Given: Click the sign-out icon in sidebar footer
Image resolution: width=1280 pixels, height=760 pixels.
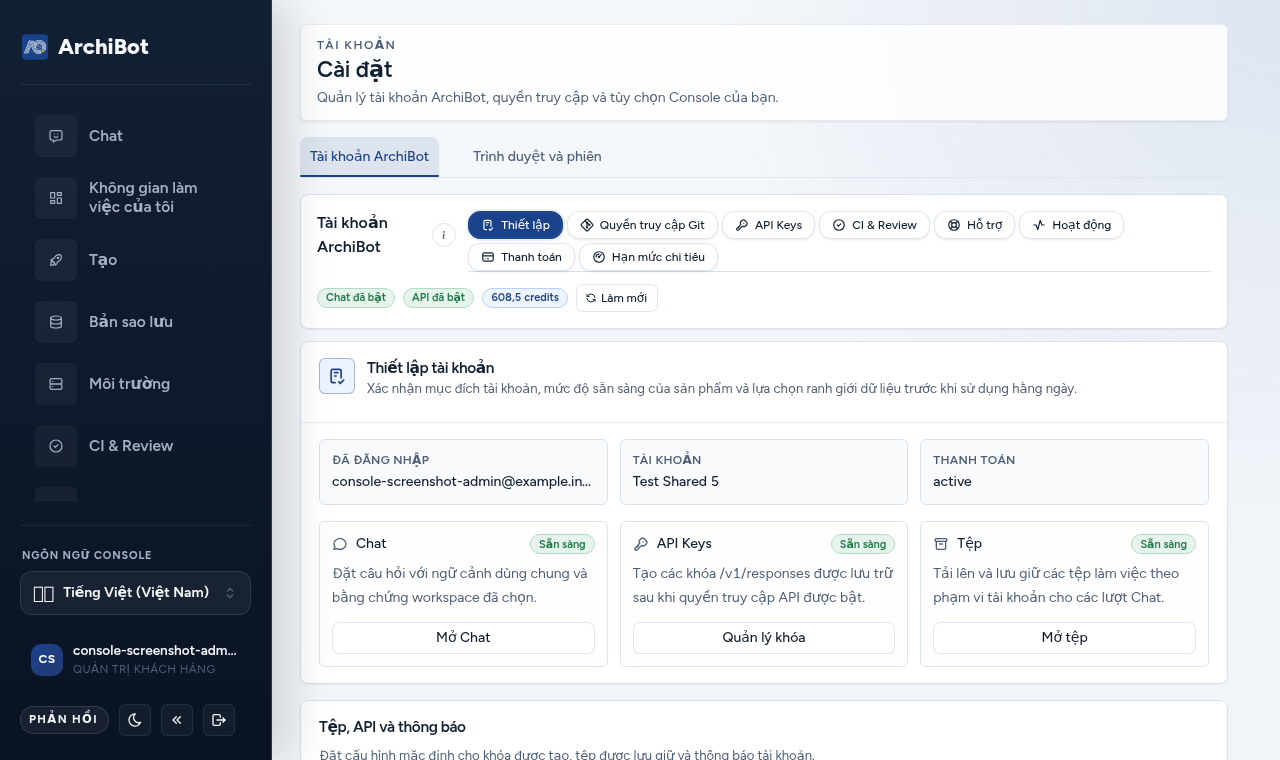Looking at the screenshot, I should coord(219,720).
